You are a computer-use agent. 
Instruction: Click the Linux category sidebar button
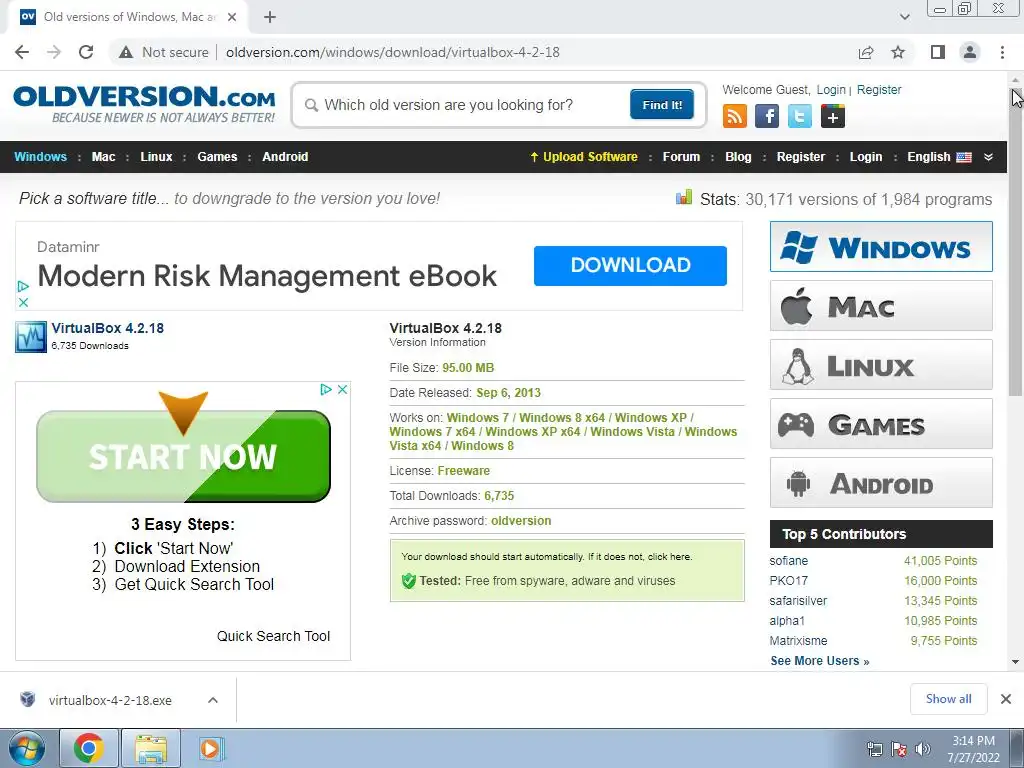point(881,364)
